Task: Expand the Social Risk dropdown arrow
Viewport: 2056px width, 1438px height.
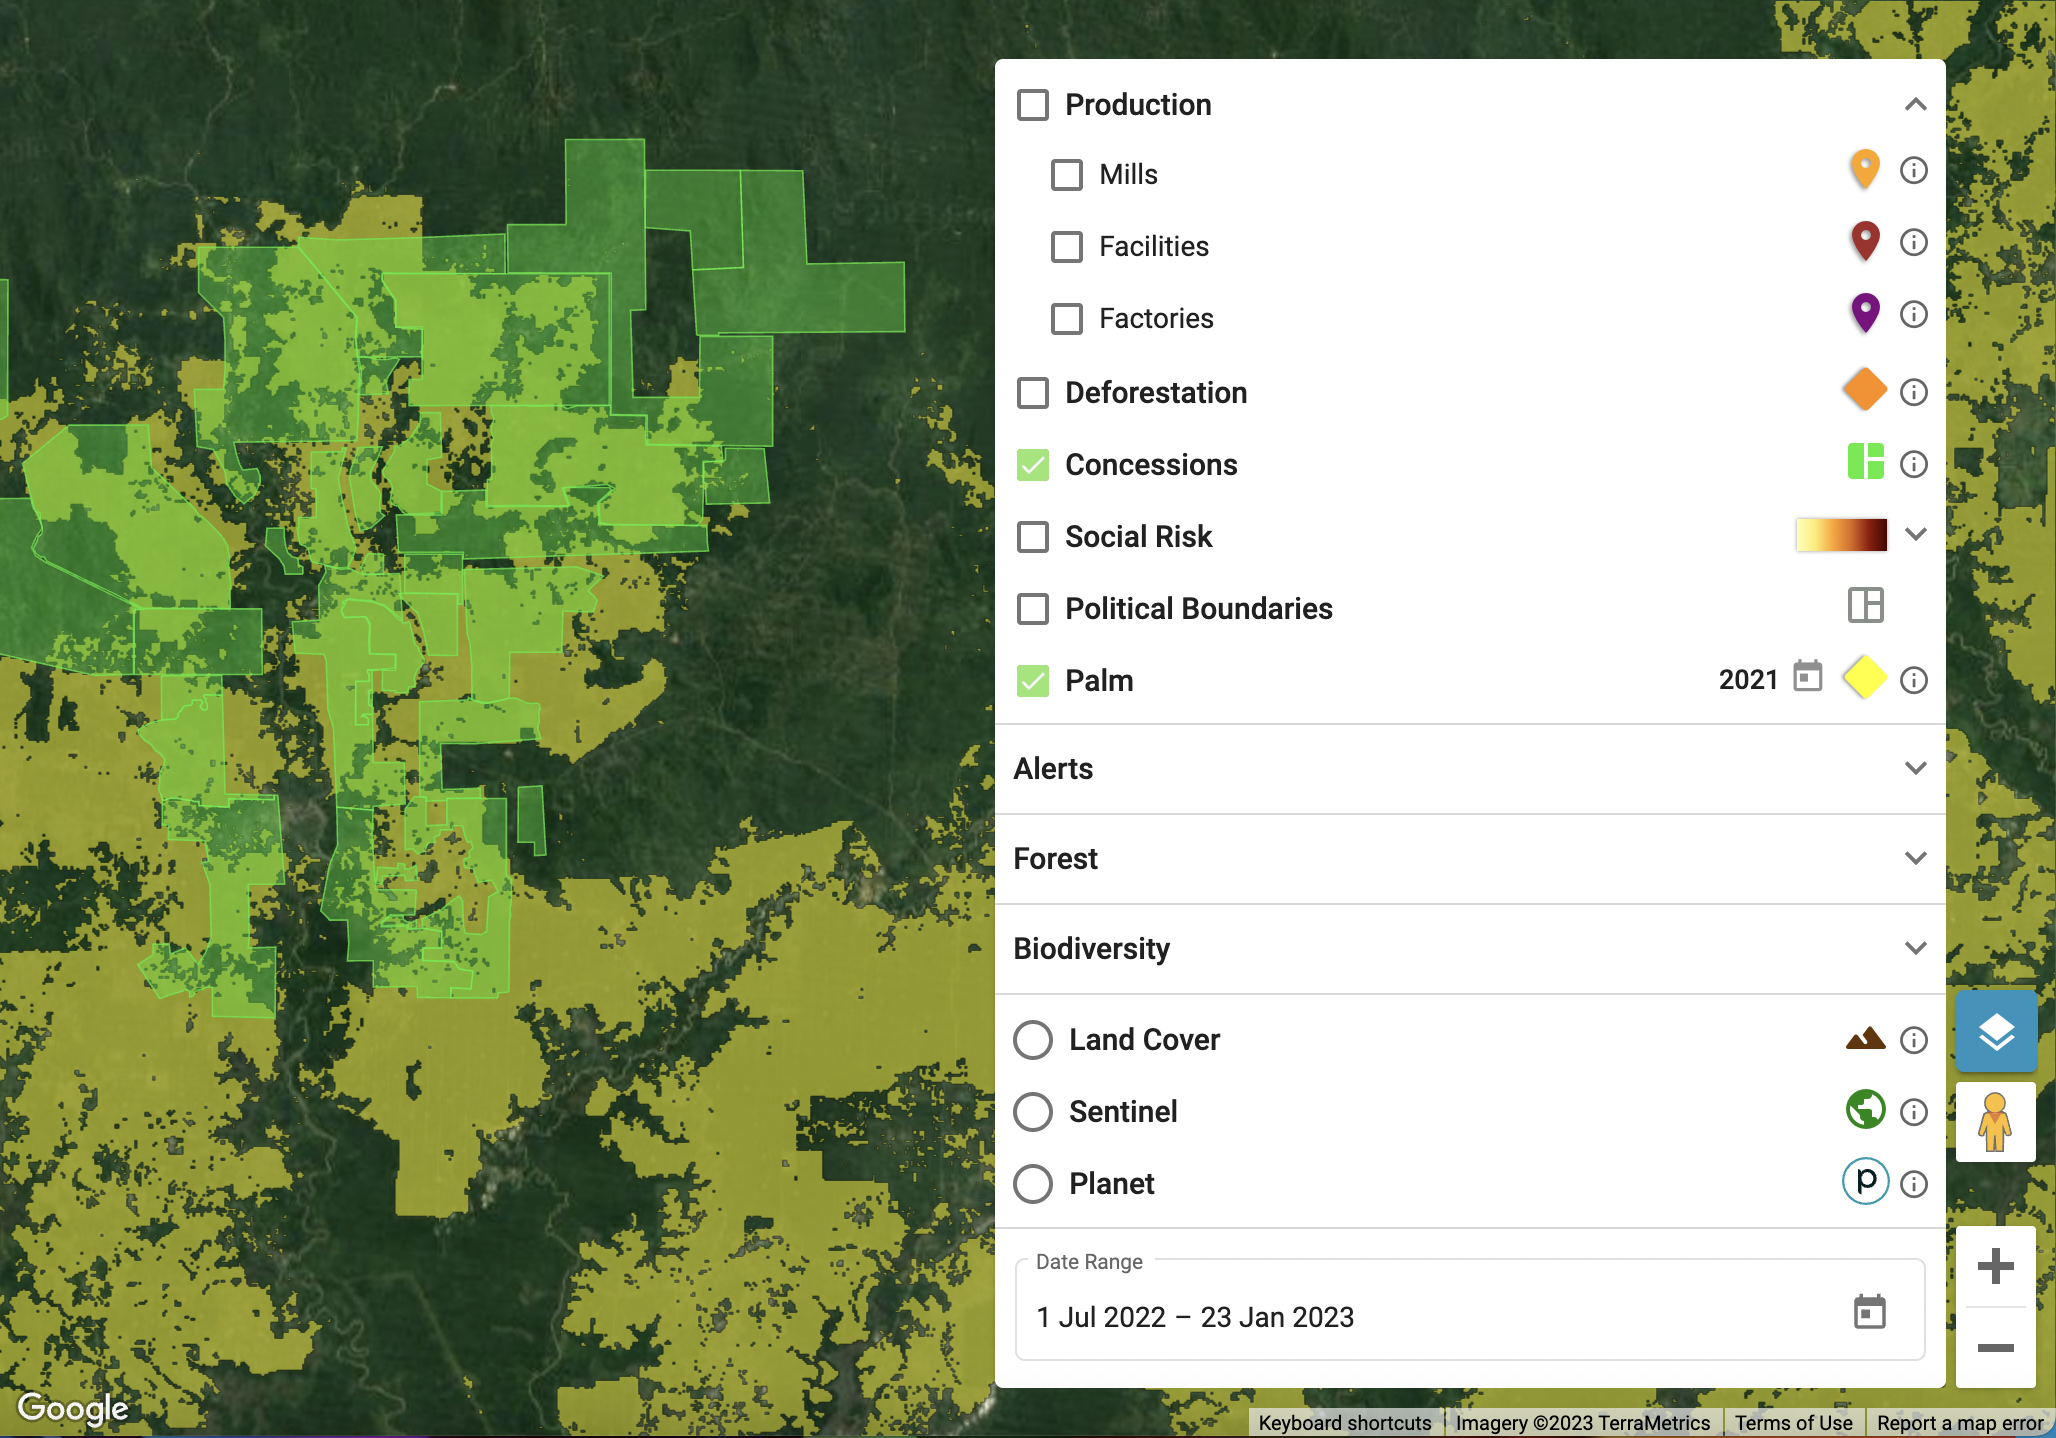Action: tap(1915, 534)
